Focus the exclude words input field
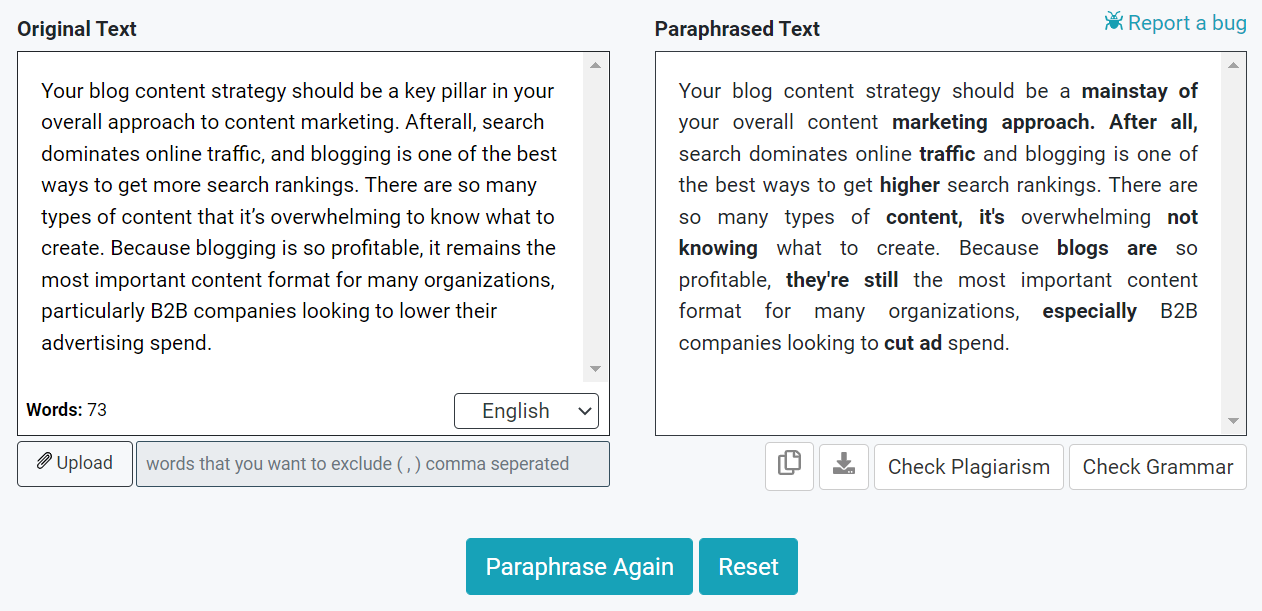Screen dimensions: 1262x611 [x=372, y=464]
